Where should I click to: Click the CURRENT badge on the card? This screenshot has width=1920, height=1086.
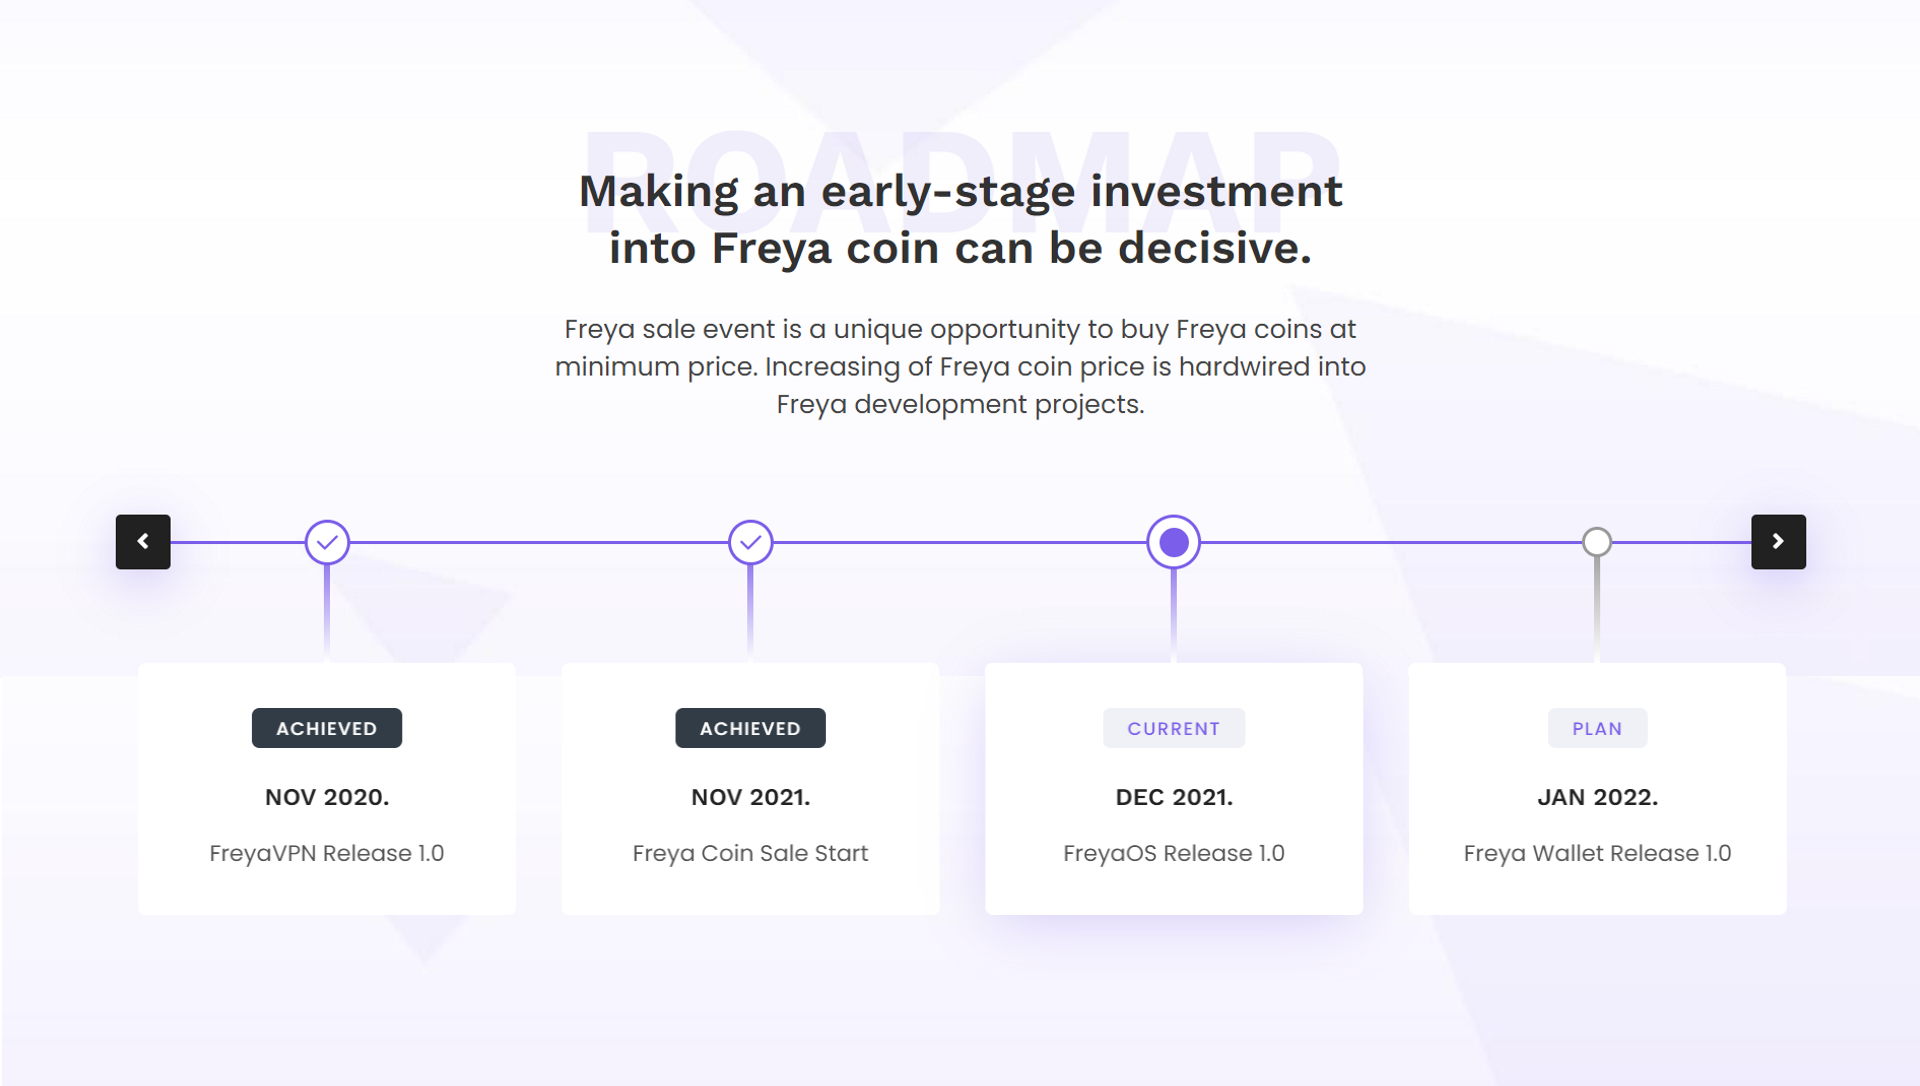1174,728
